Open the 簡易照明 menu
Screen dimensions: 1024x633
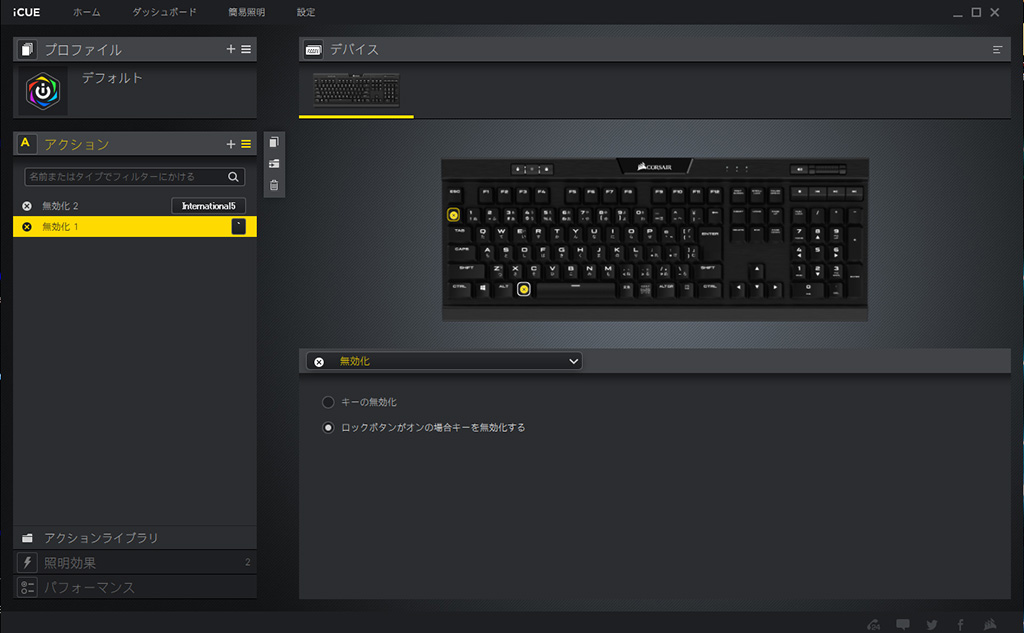click(x=246, y=12)
